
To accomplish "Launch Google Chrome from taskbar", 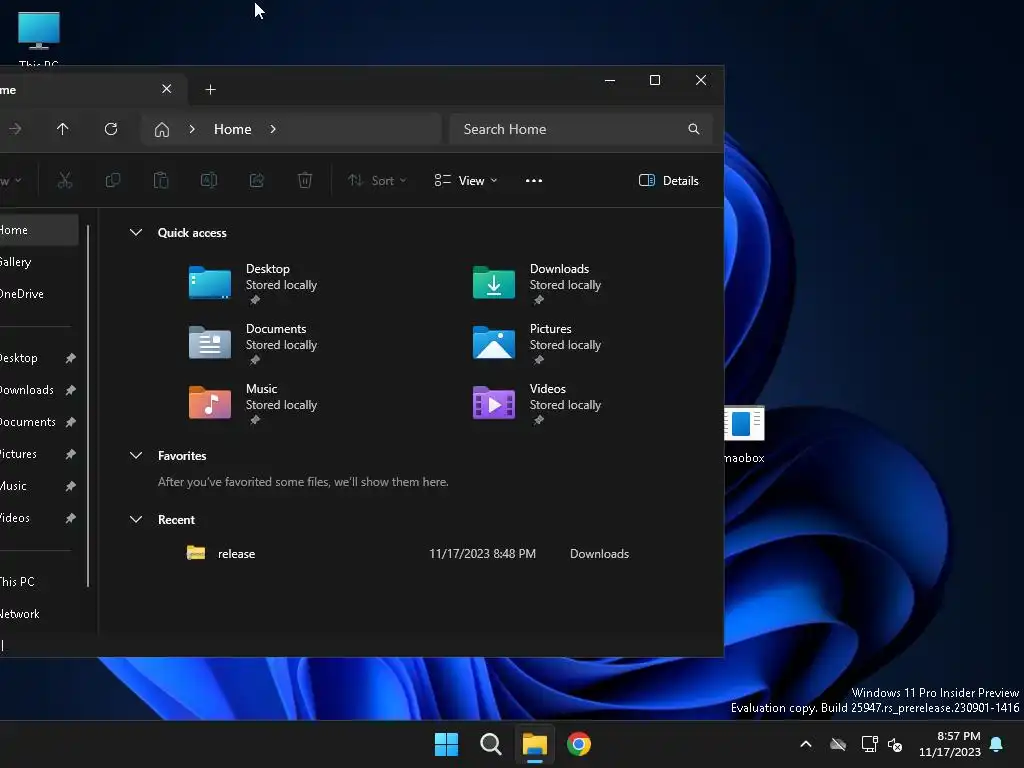I will coord(579,744).
